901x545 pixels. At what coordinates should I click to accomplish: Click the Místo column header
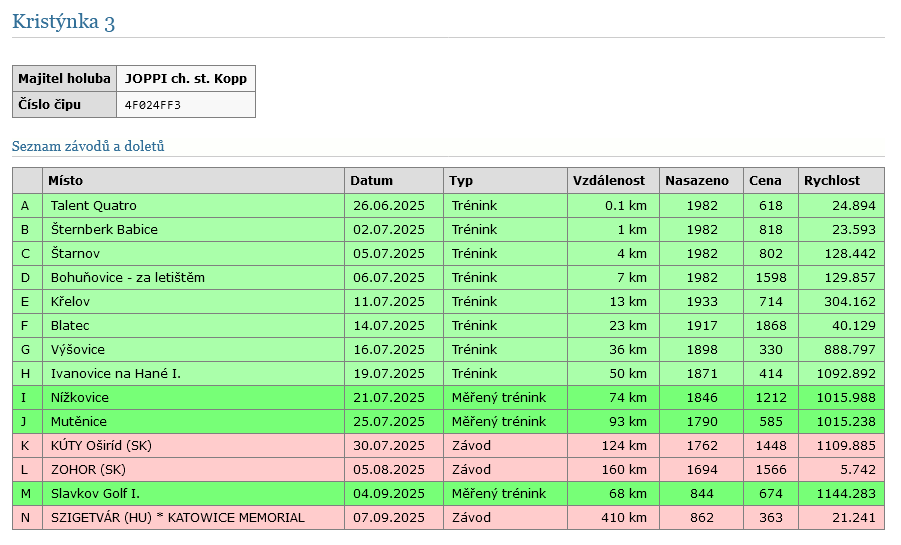66,181
